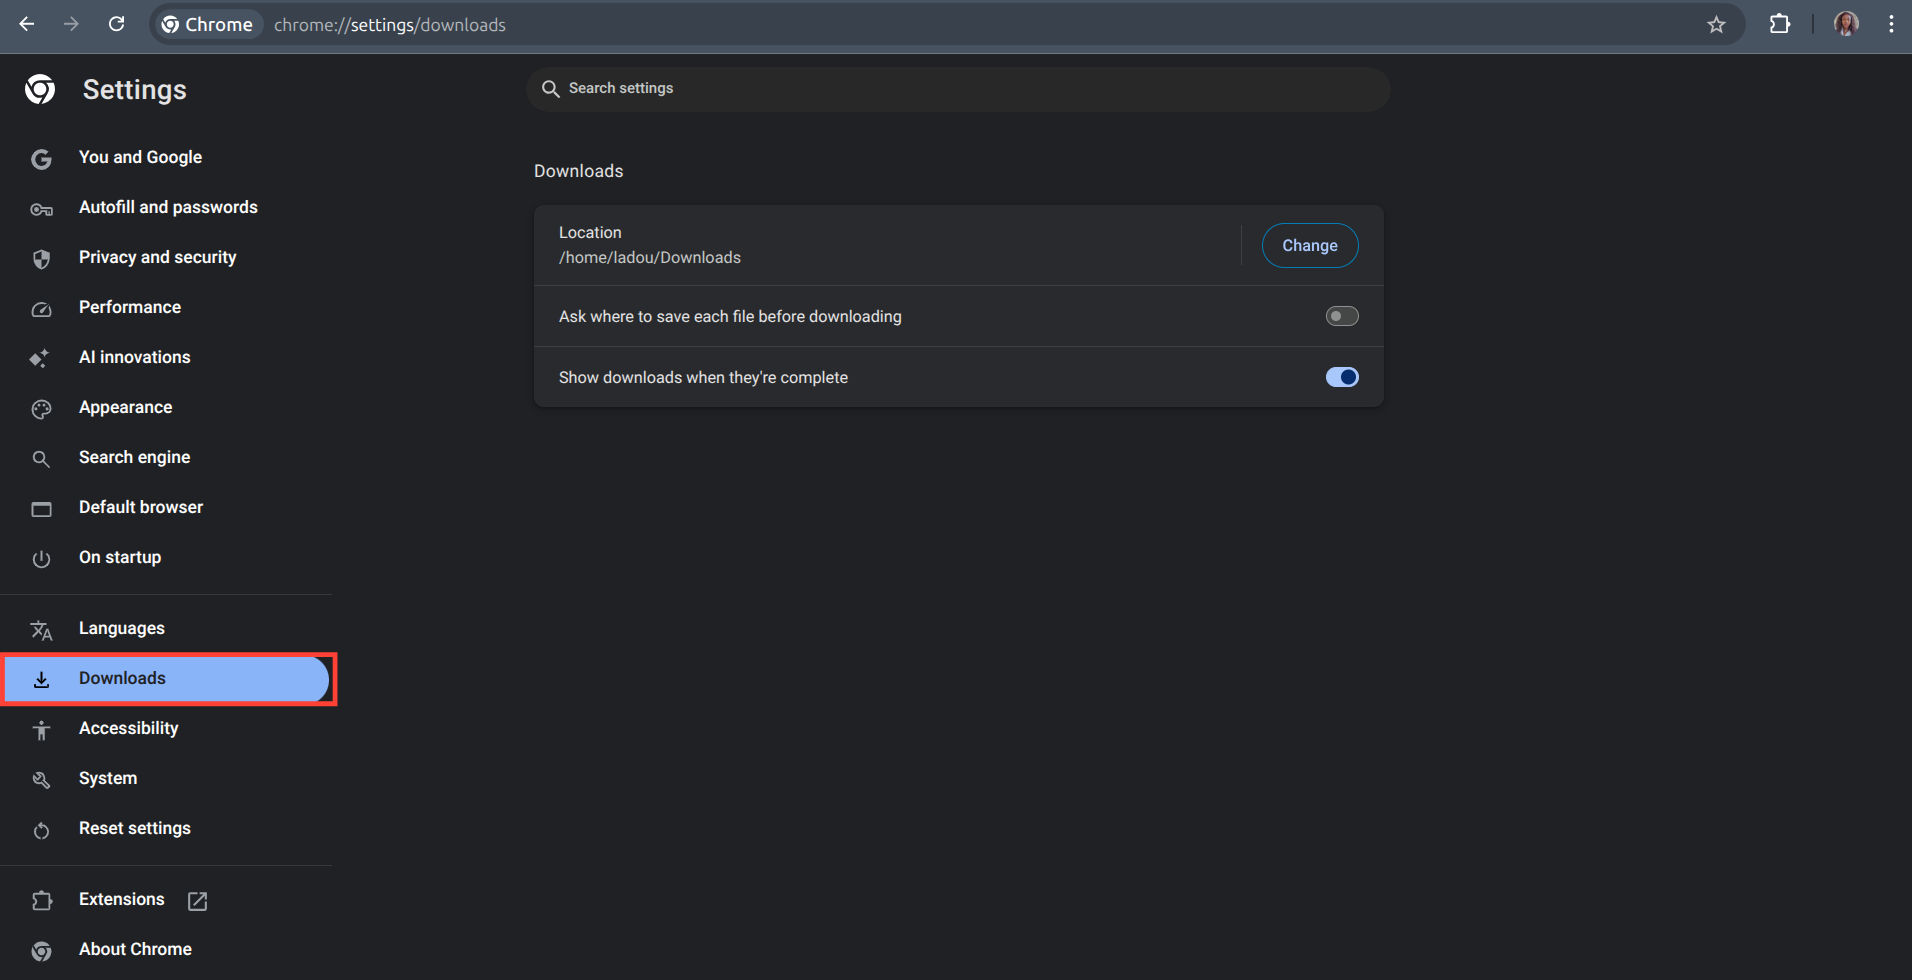Select the Downloads arrow icon
The height and width of the screenshot is (980, 1912).
[41, 679]
